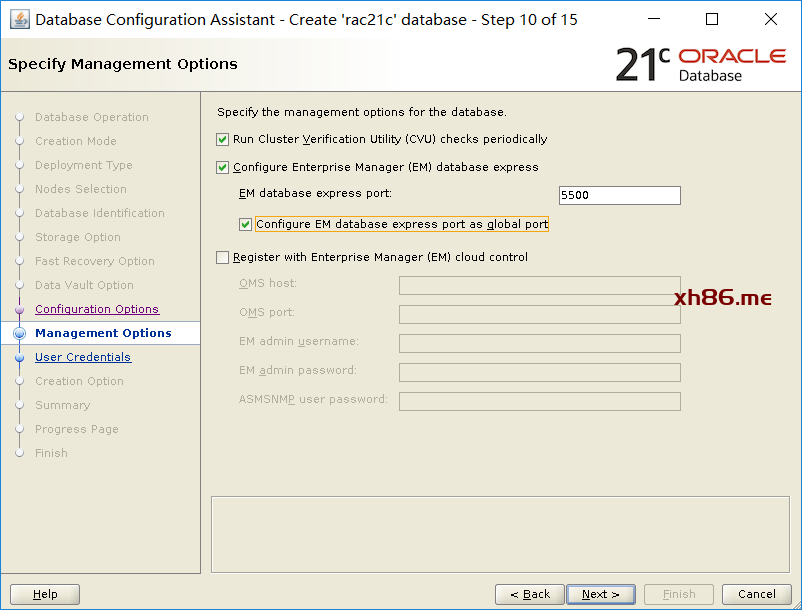
Task: Open the Configuration Options step link
Action: click(x=97, y=310)
